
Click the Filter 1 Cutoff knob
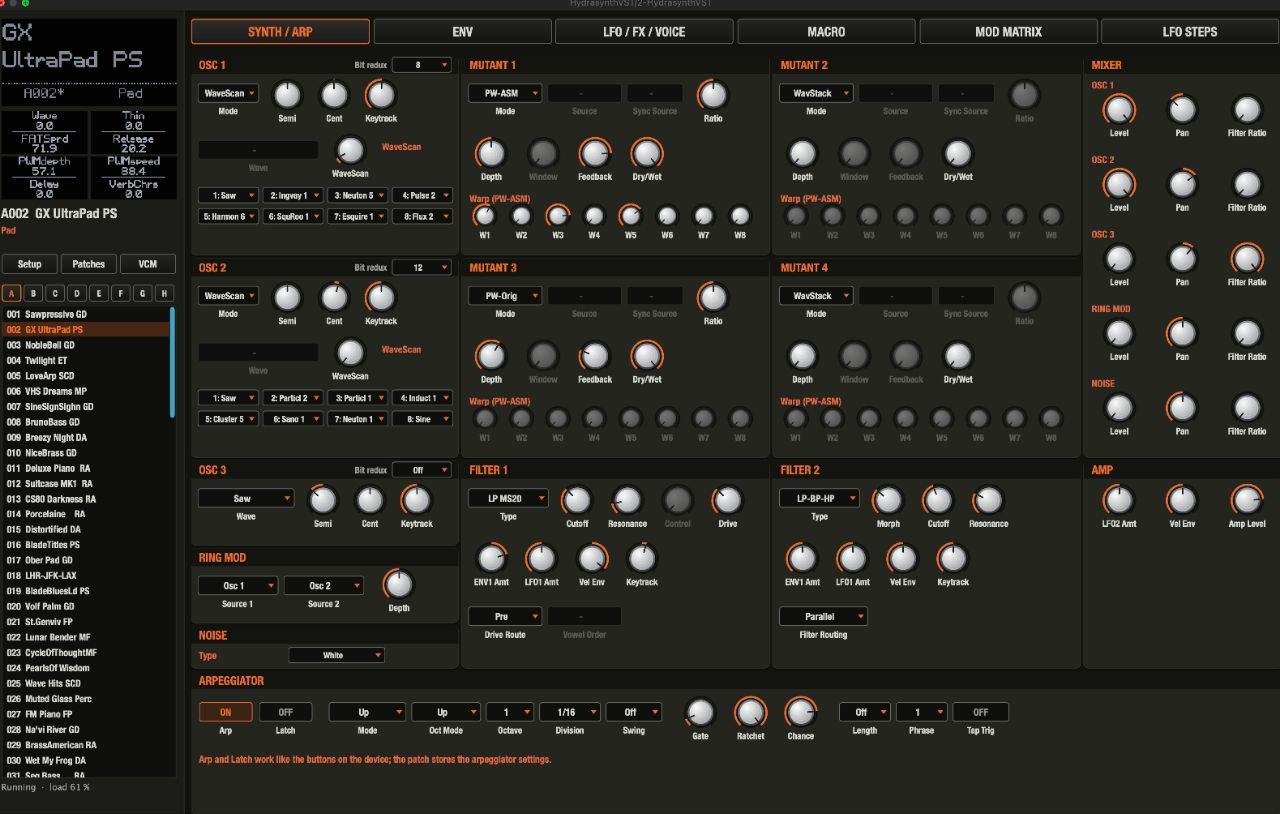[x=577, y=500]
